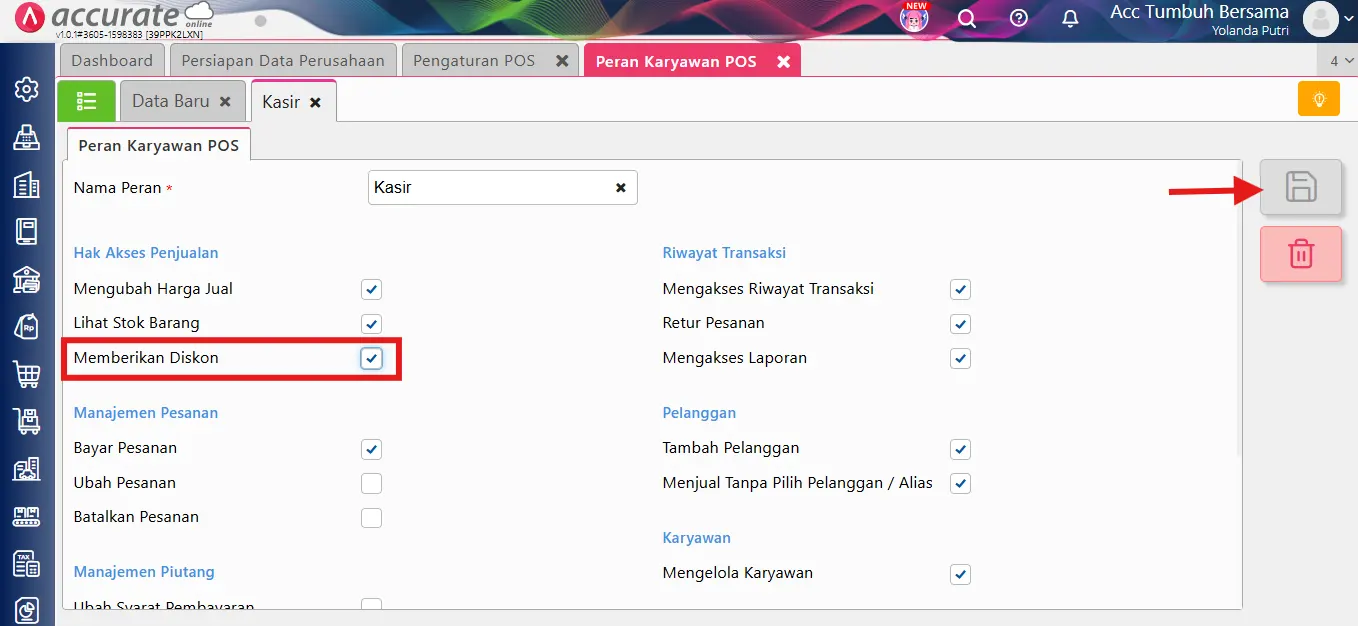Open the green list menu button
Viewport: 1358px width, 626px height.
tap(86, 100)
